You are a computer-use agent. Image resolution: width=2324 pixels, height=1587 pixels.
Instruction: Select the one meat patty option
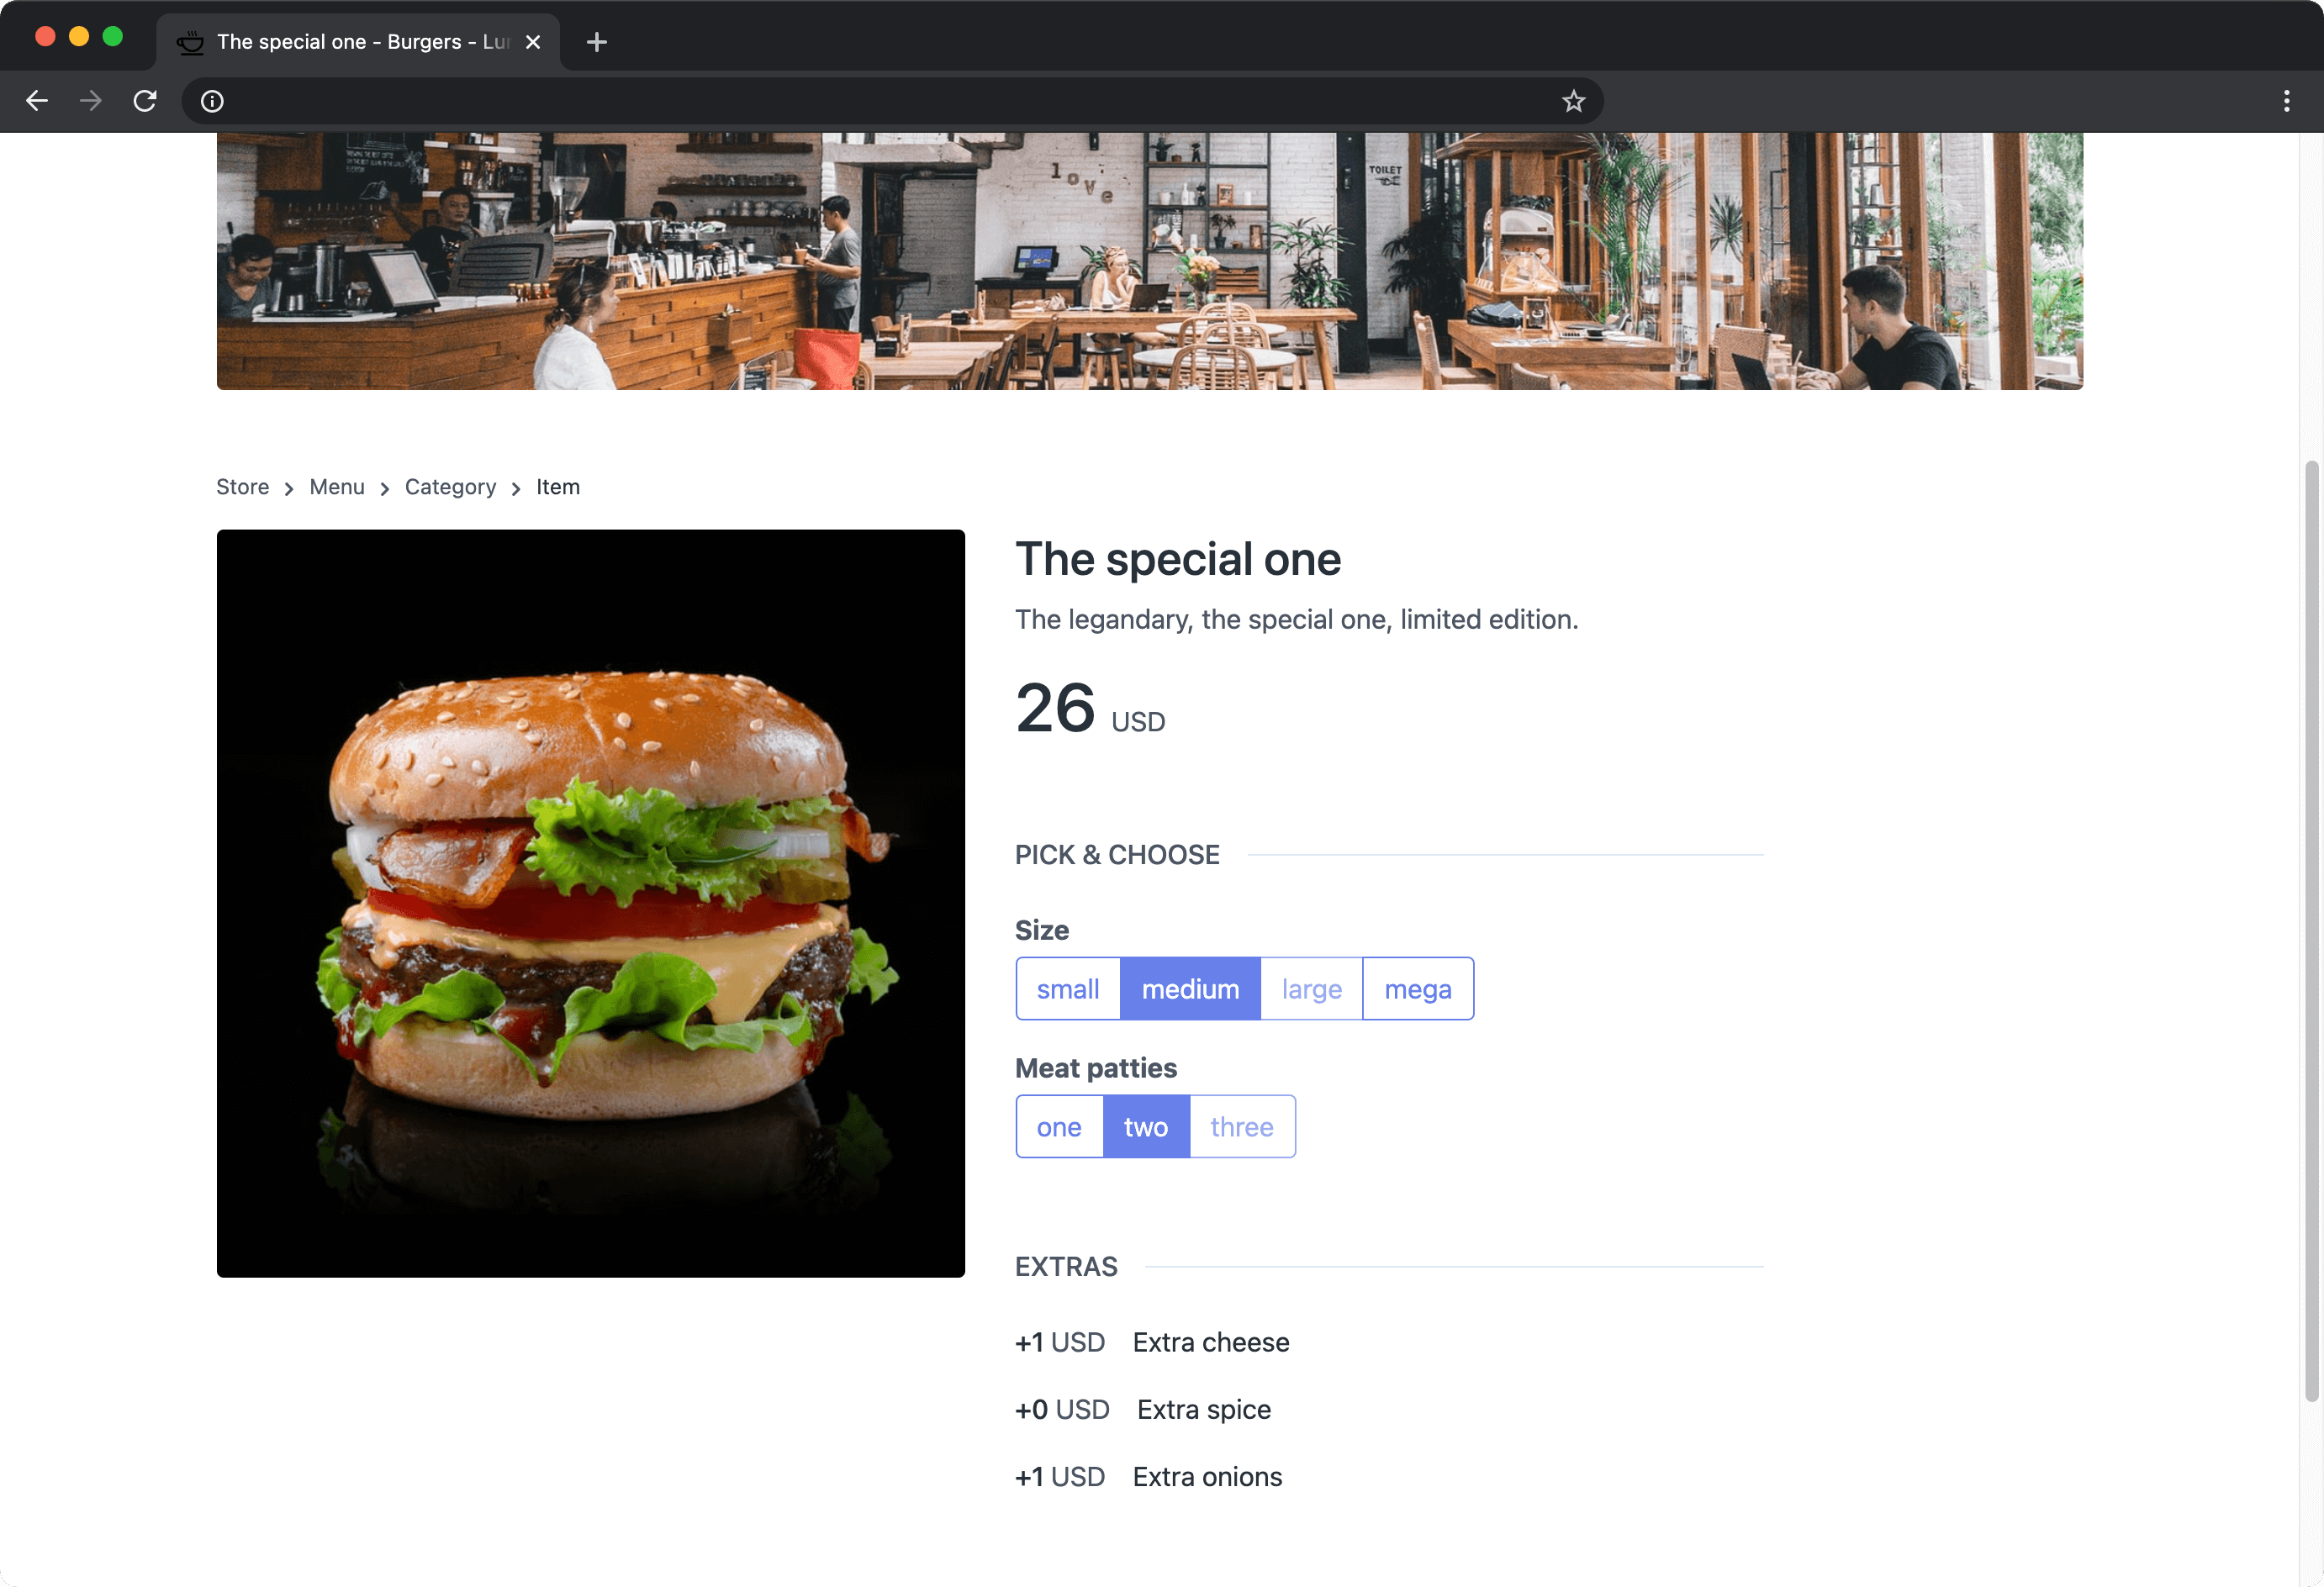click(1058, 1125)
